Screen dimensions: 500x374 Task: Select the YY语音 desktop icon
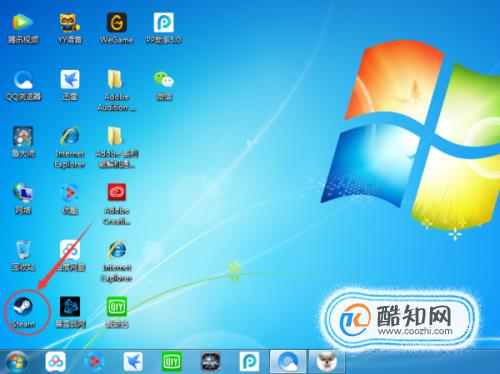(x=70, y=29)
